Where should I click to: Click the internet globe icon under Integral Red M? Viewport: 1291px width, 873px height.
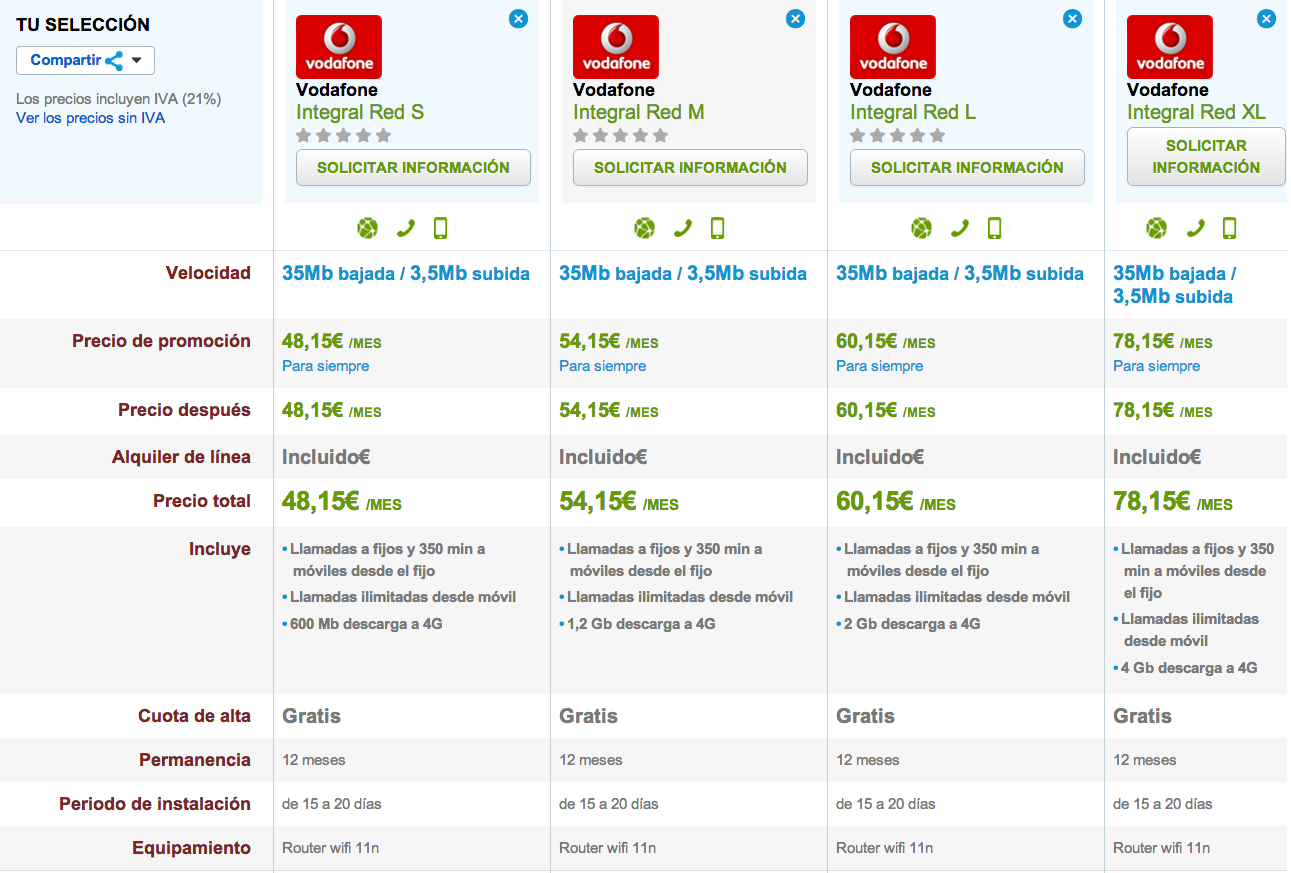[645, 229]
